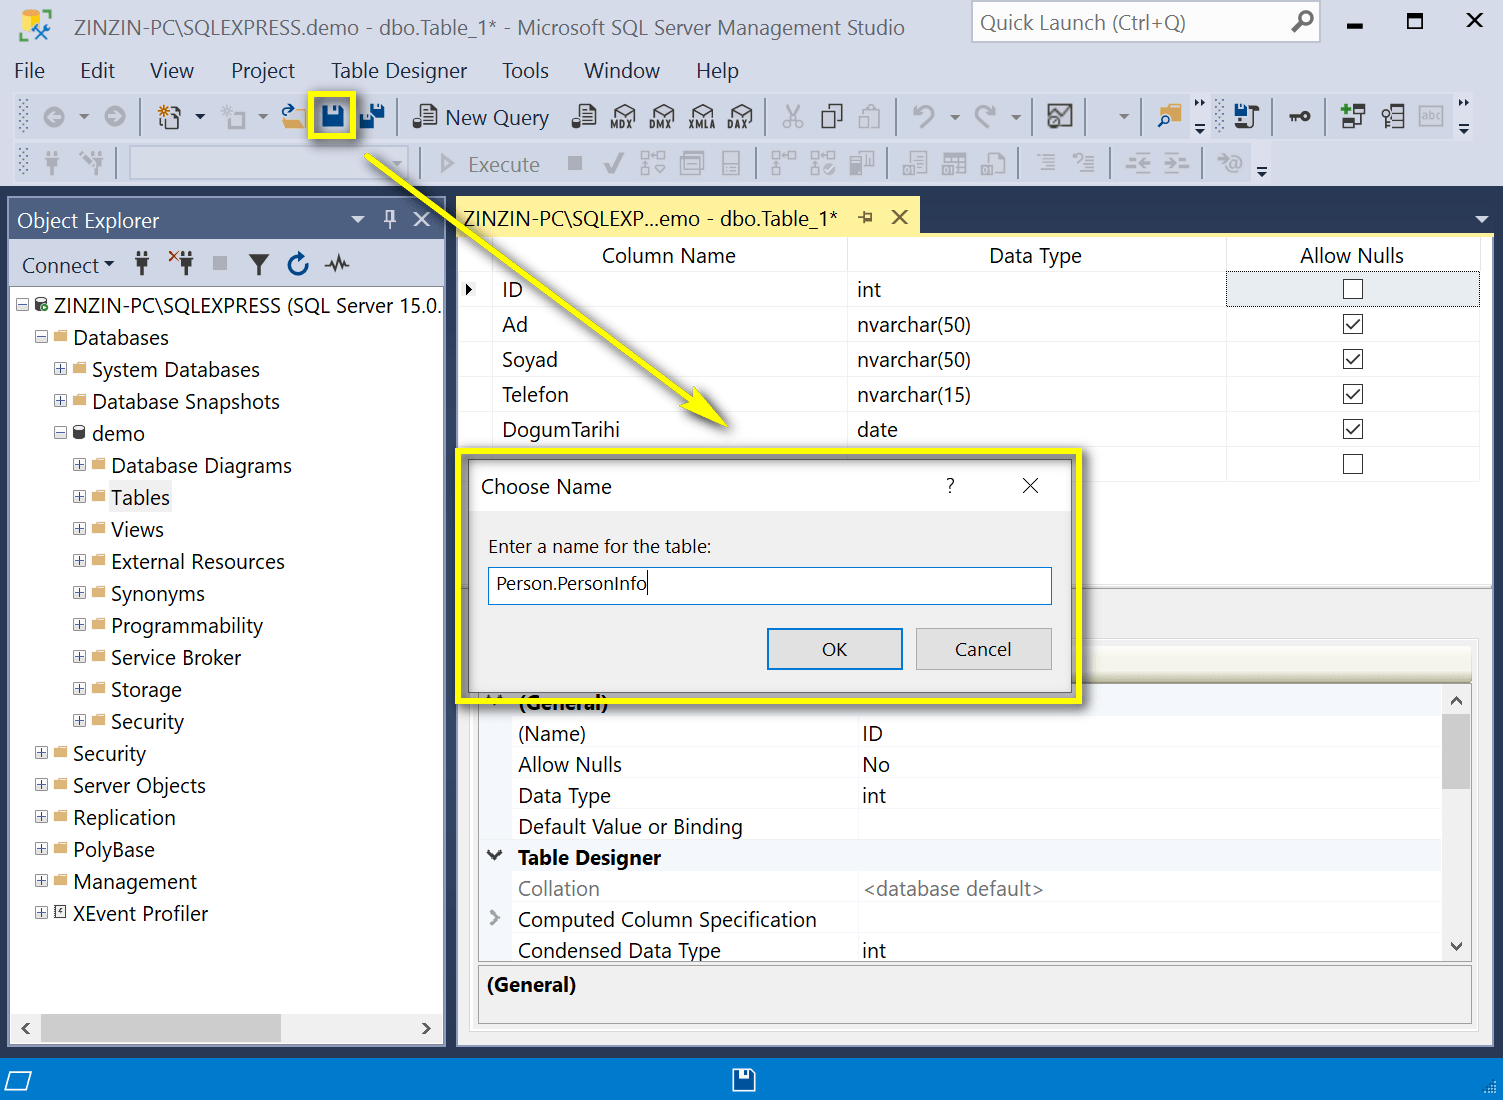Refresh the Object Explorer tree
1503x1100 pixels.
pos(298,264)
